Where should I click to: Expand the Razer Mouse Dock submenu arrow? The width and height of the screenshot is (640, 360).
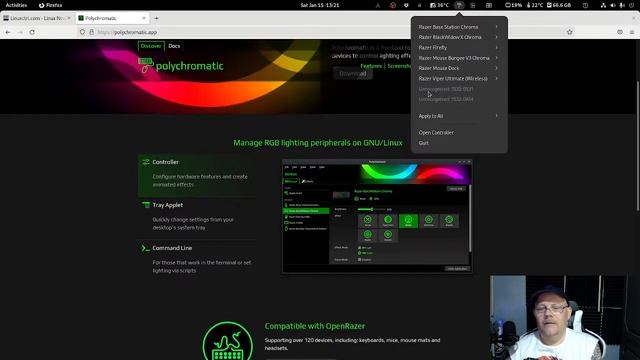pyautogui.click(x=497, y=68)
